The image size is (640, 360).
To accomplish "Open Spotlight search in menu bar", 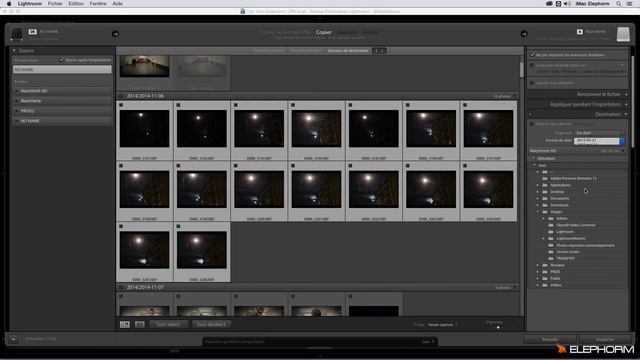I will click(619, 4).
